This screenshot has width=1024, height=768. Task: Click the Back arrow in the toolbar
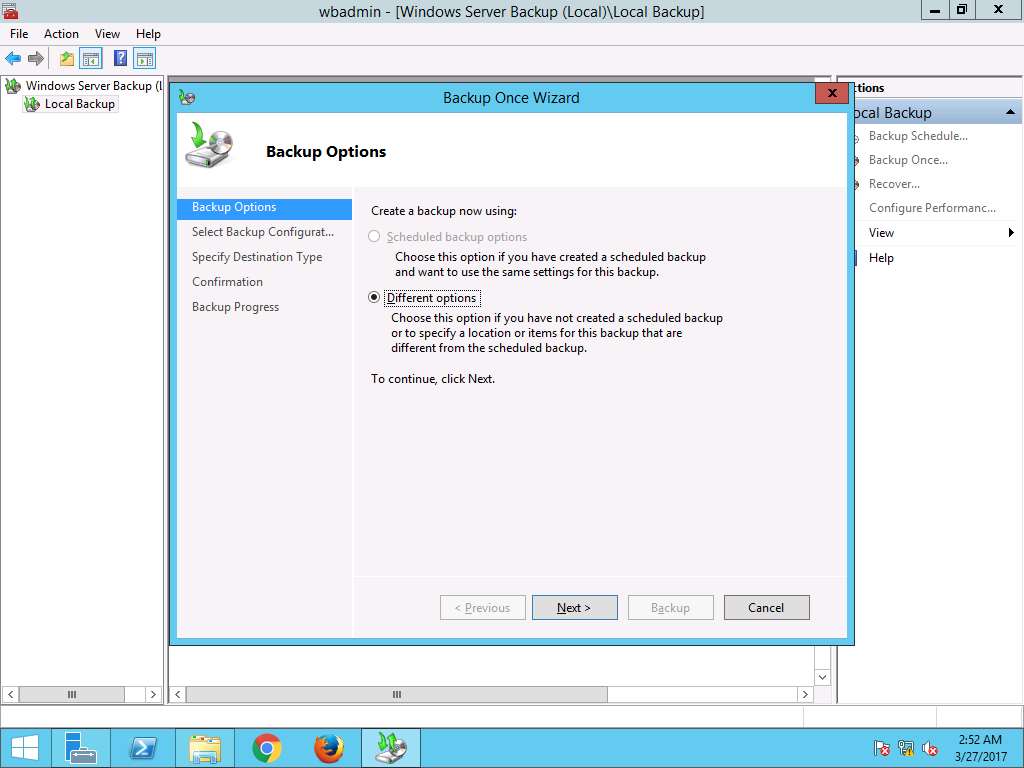point(12,59)
